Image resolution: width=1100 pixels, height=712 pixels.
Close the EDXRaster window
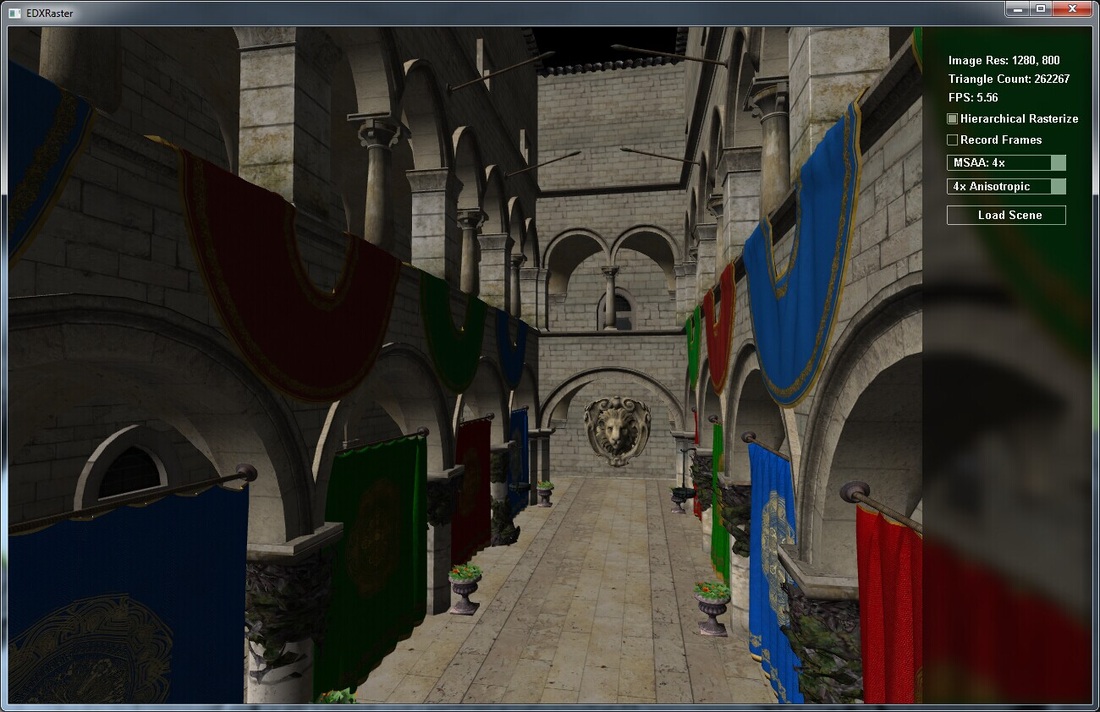coord(1073,8)
